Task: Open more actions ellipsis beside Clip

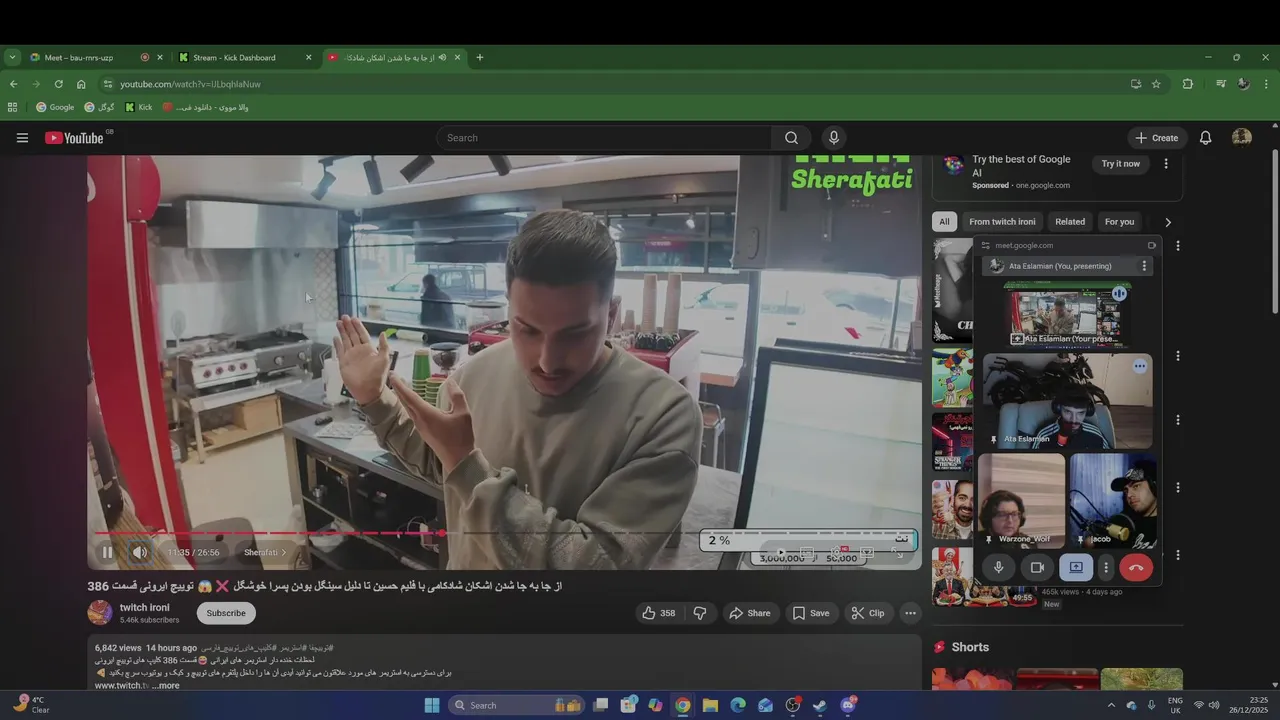Action: point(910,613)
